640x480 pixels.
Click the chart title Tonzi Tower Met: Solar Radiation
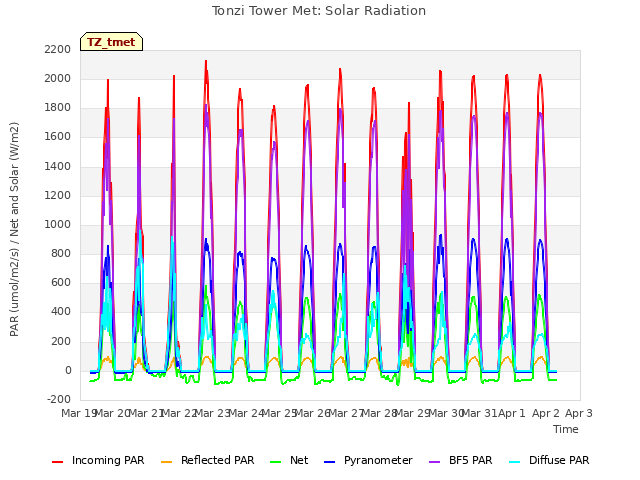(x=319, y=11)
